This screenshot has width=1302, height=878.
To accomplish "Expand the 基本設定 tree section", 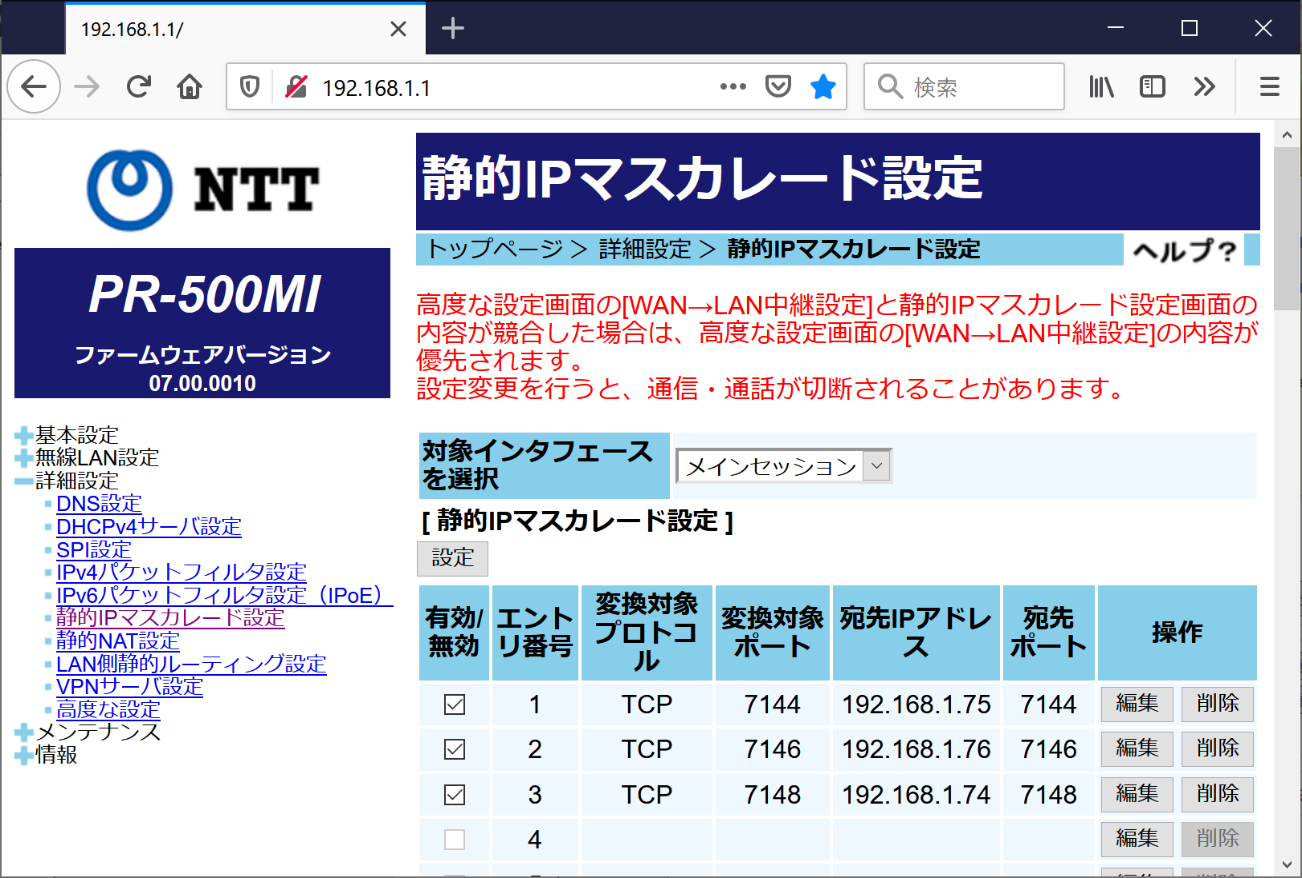I will coord(24,435).
